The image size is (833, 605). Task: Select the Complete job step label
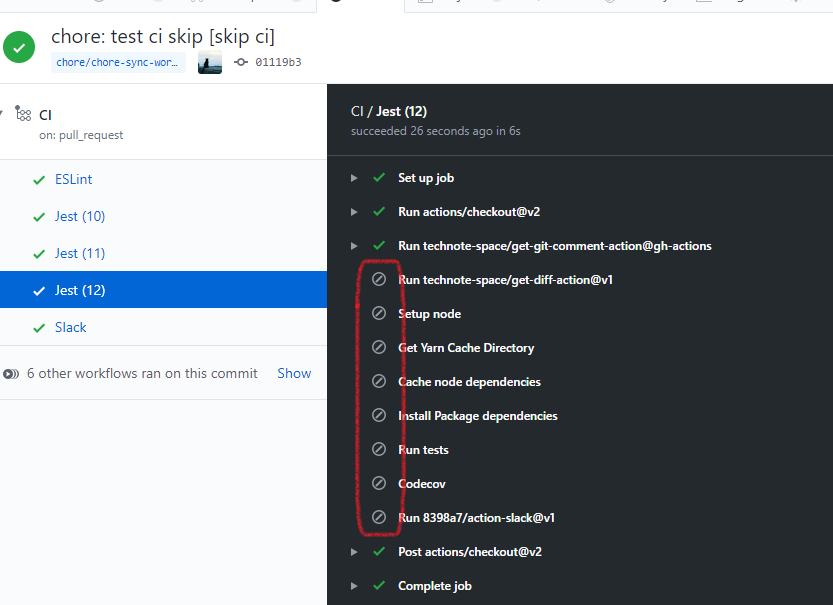click(x=435, y=586)
